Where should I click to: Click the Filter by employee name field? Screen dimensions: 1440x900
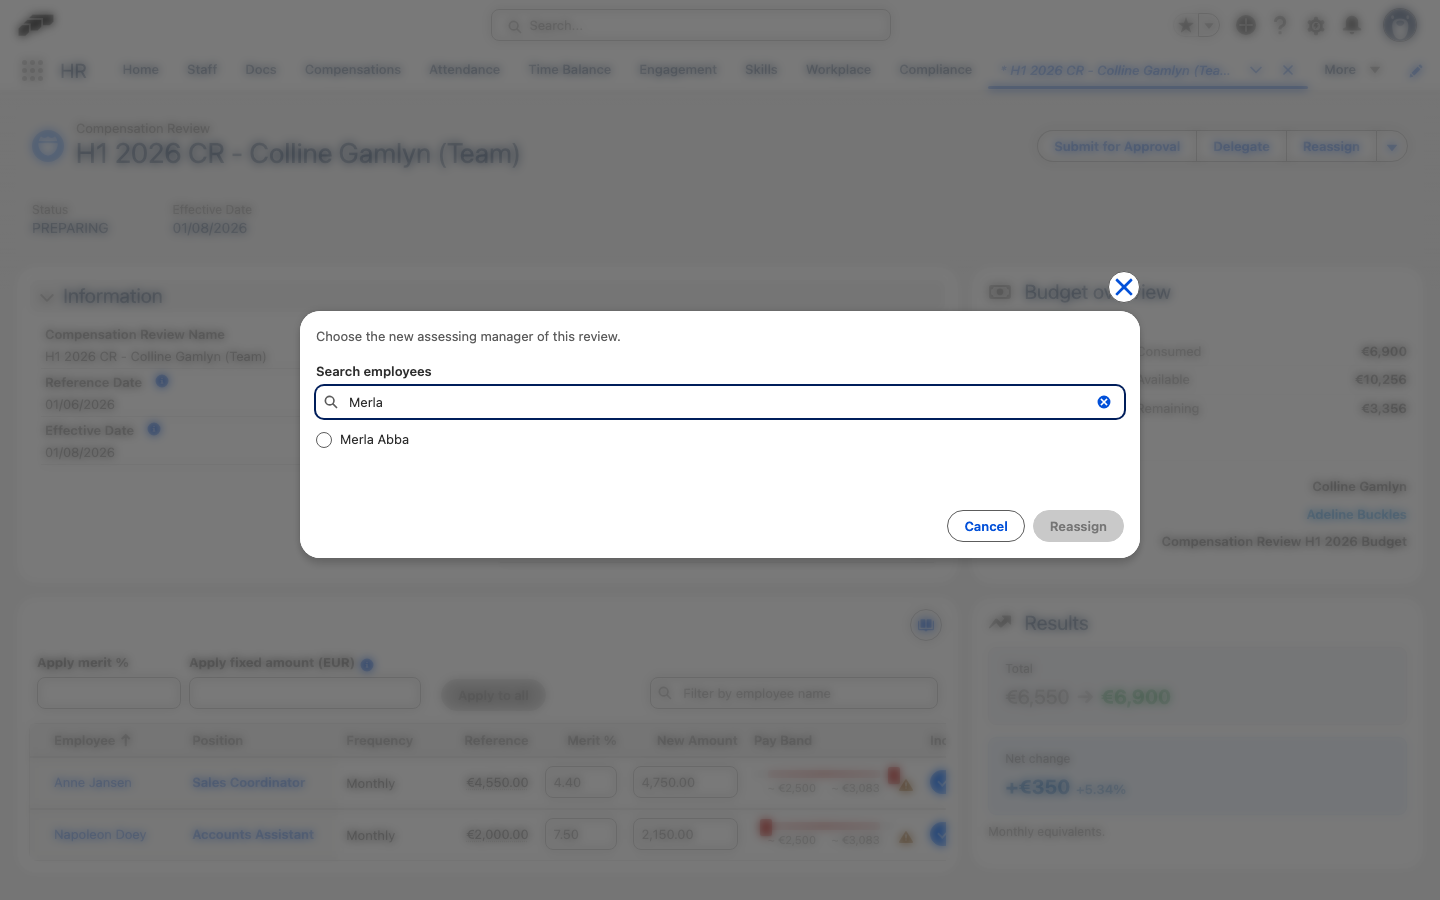tap(794, 693)
